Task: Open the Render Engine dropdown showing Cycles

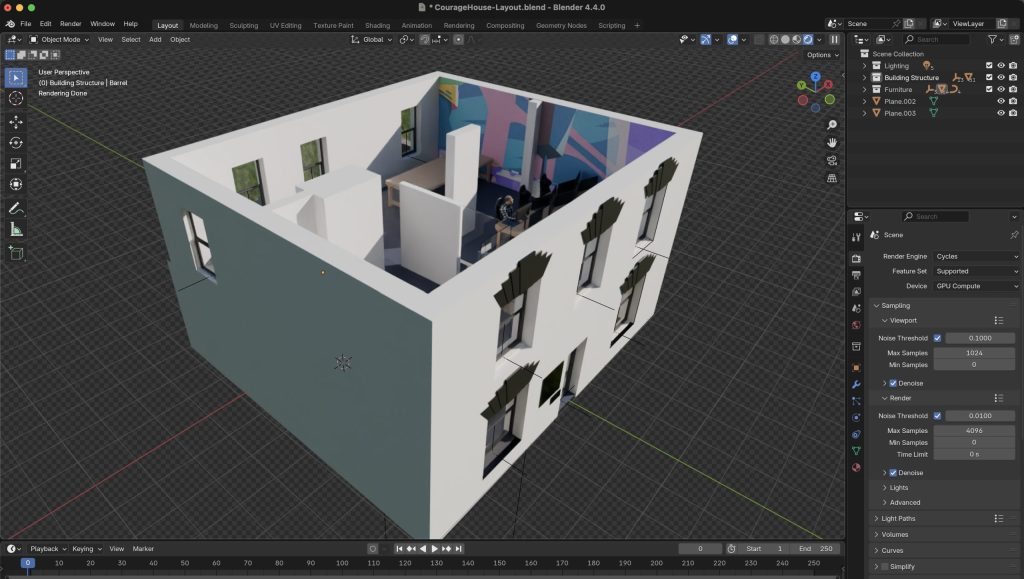Action: pos(975,256)
